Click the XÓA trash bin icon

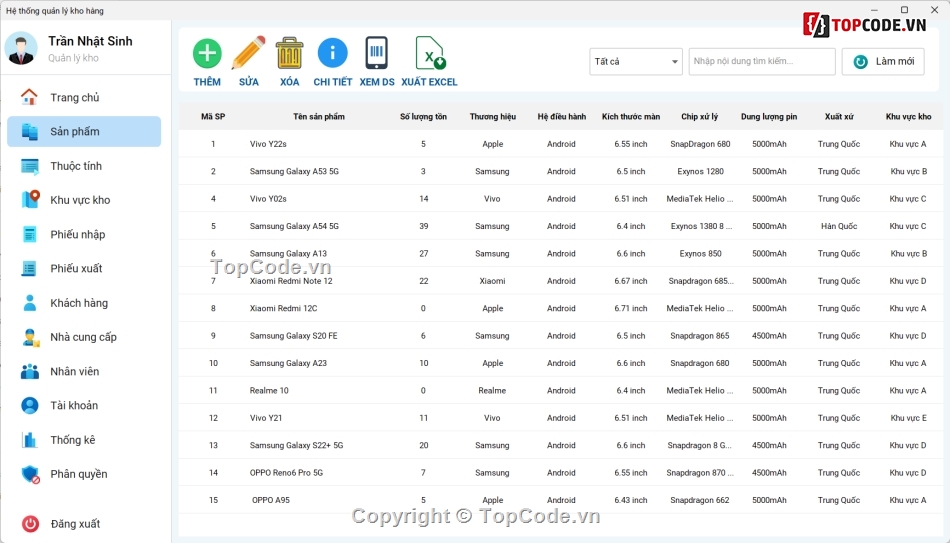point(290,53)
